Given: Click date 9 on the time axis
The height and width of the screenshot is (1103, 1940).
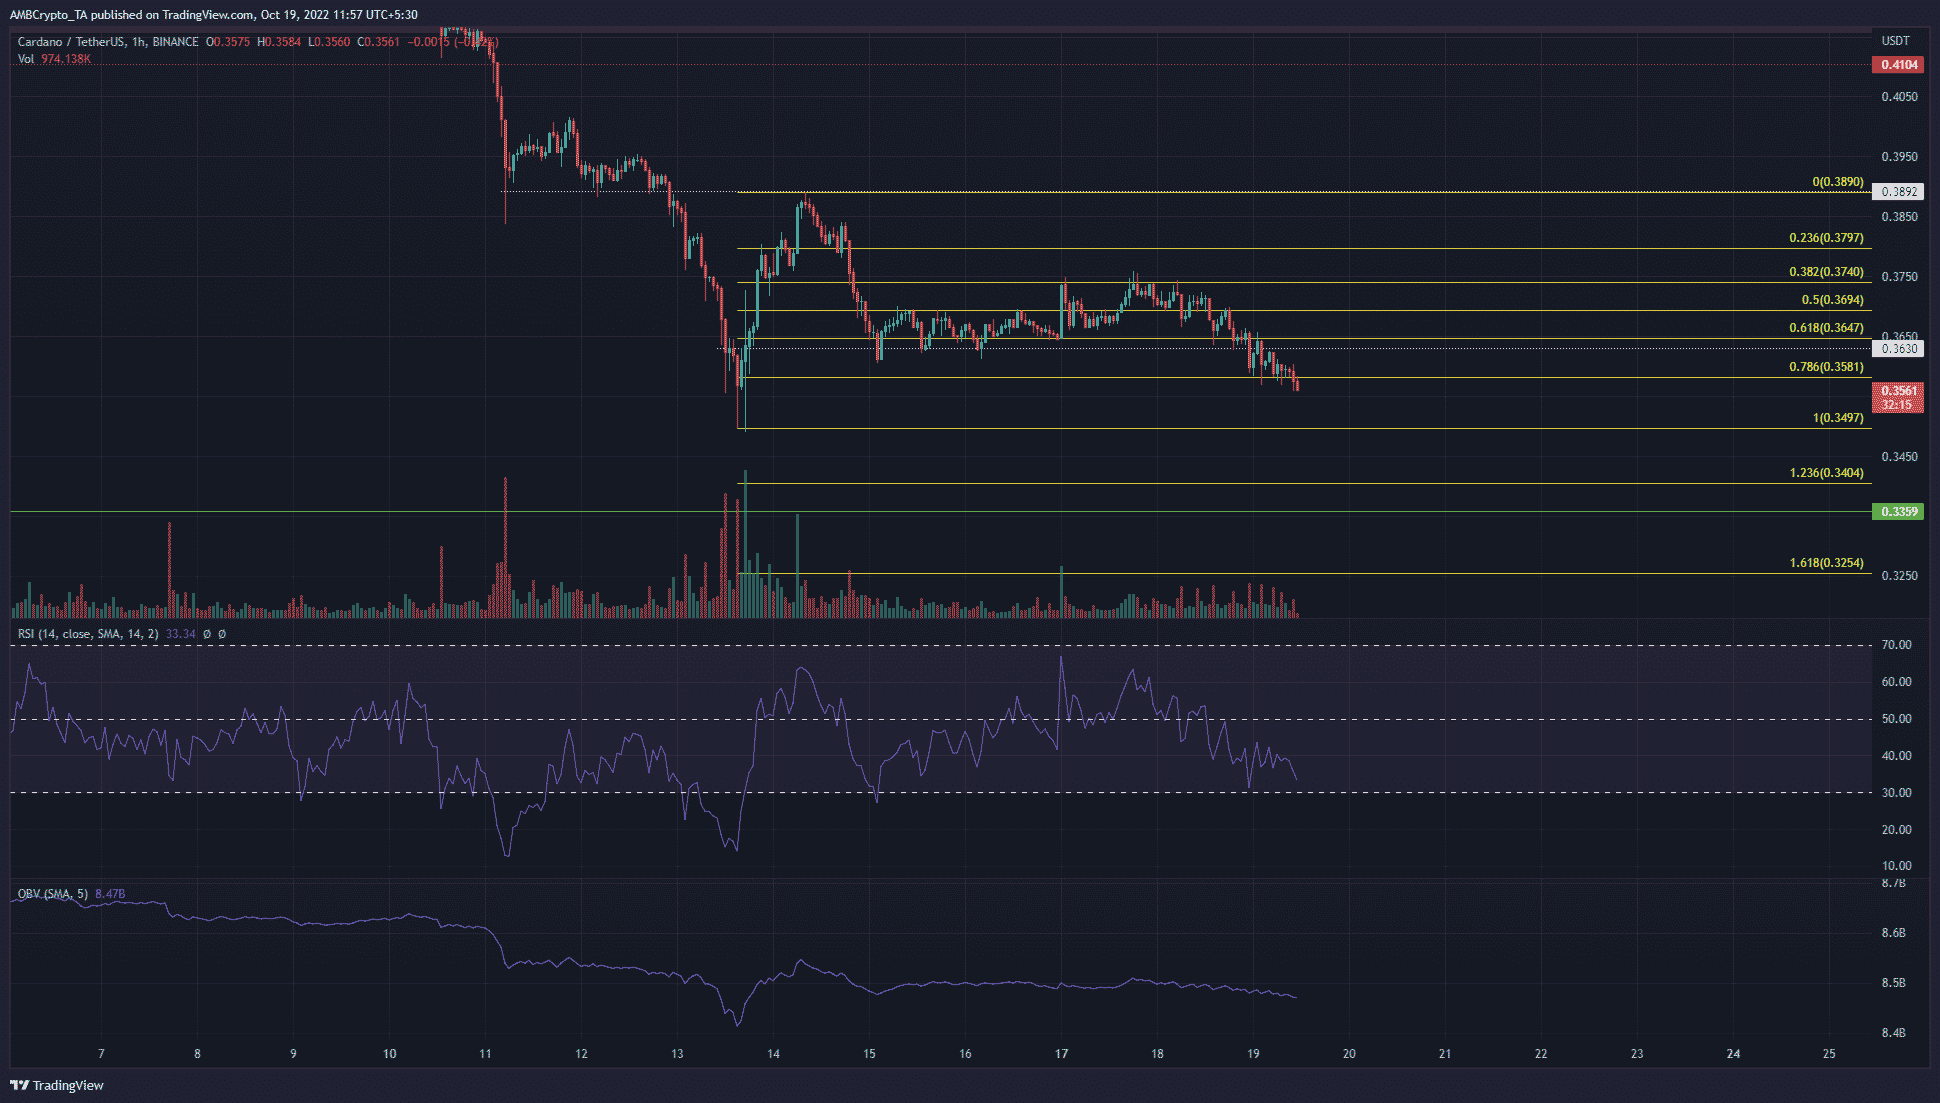Looking at the screenshot, I should [x=293, y=1054].
